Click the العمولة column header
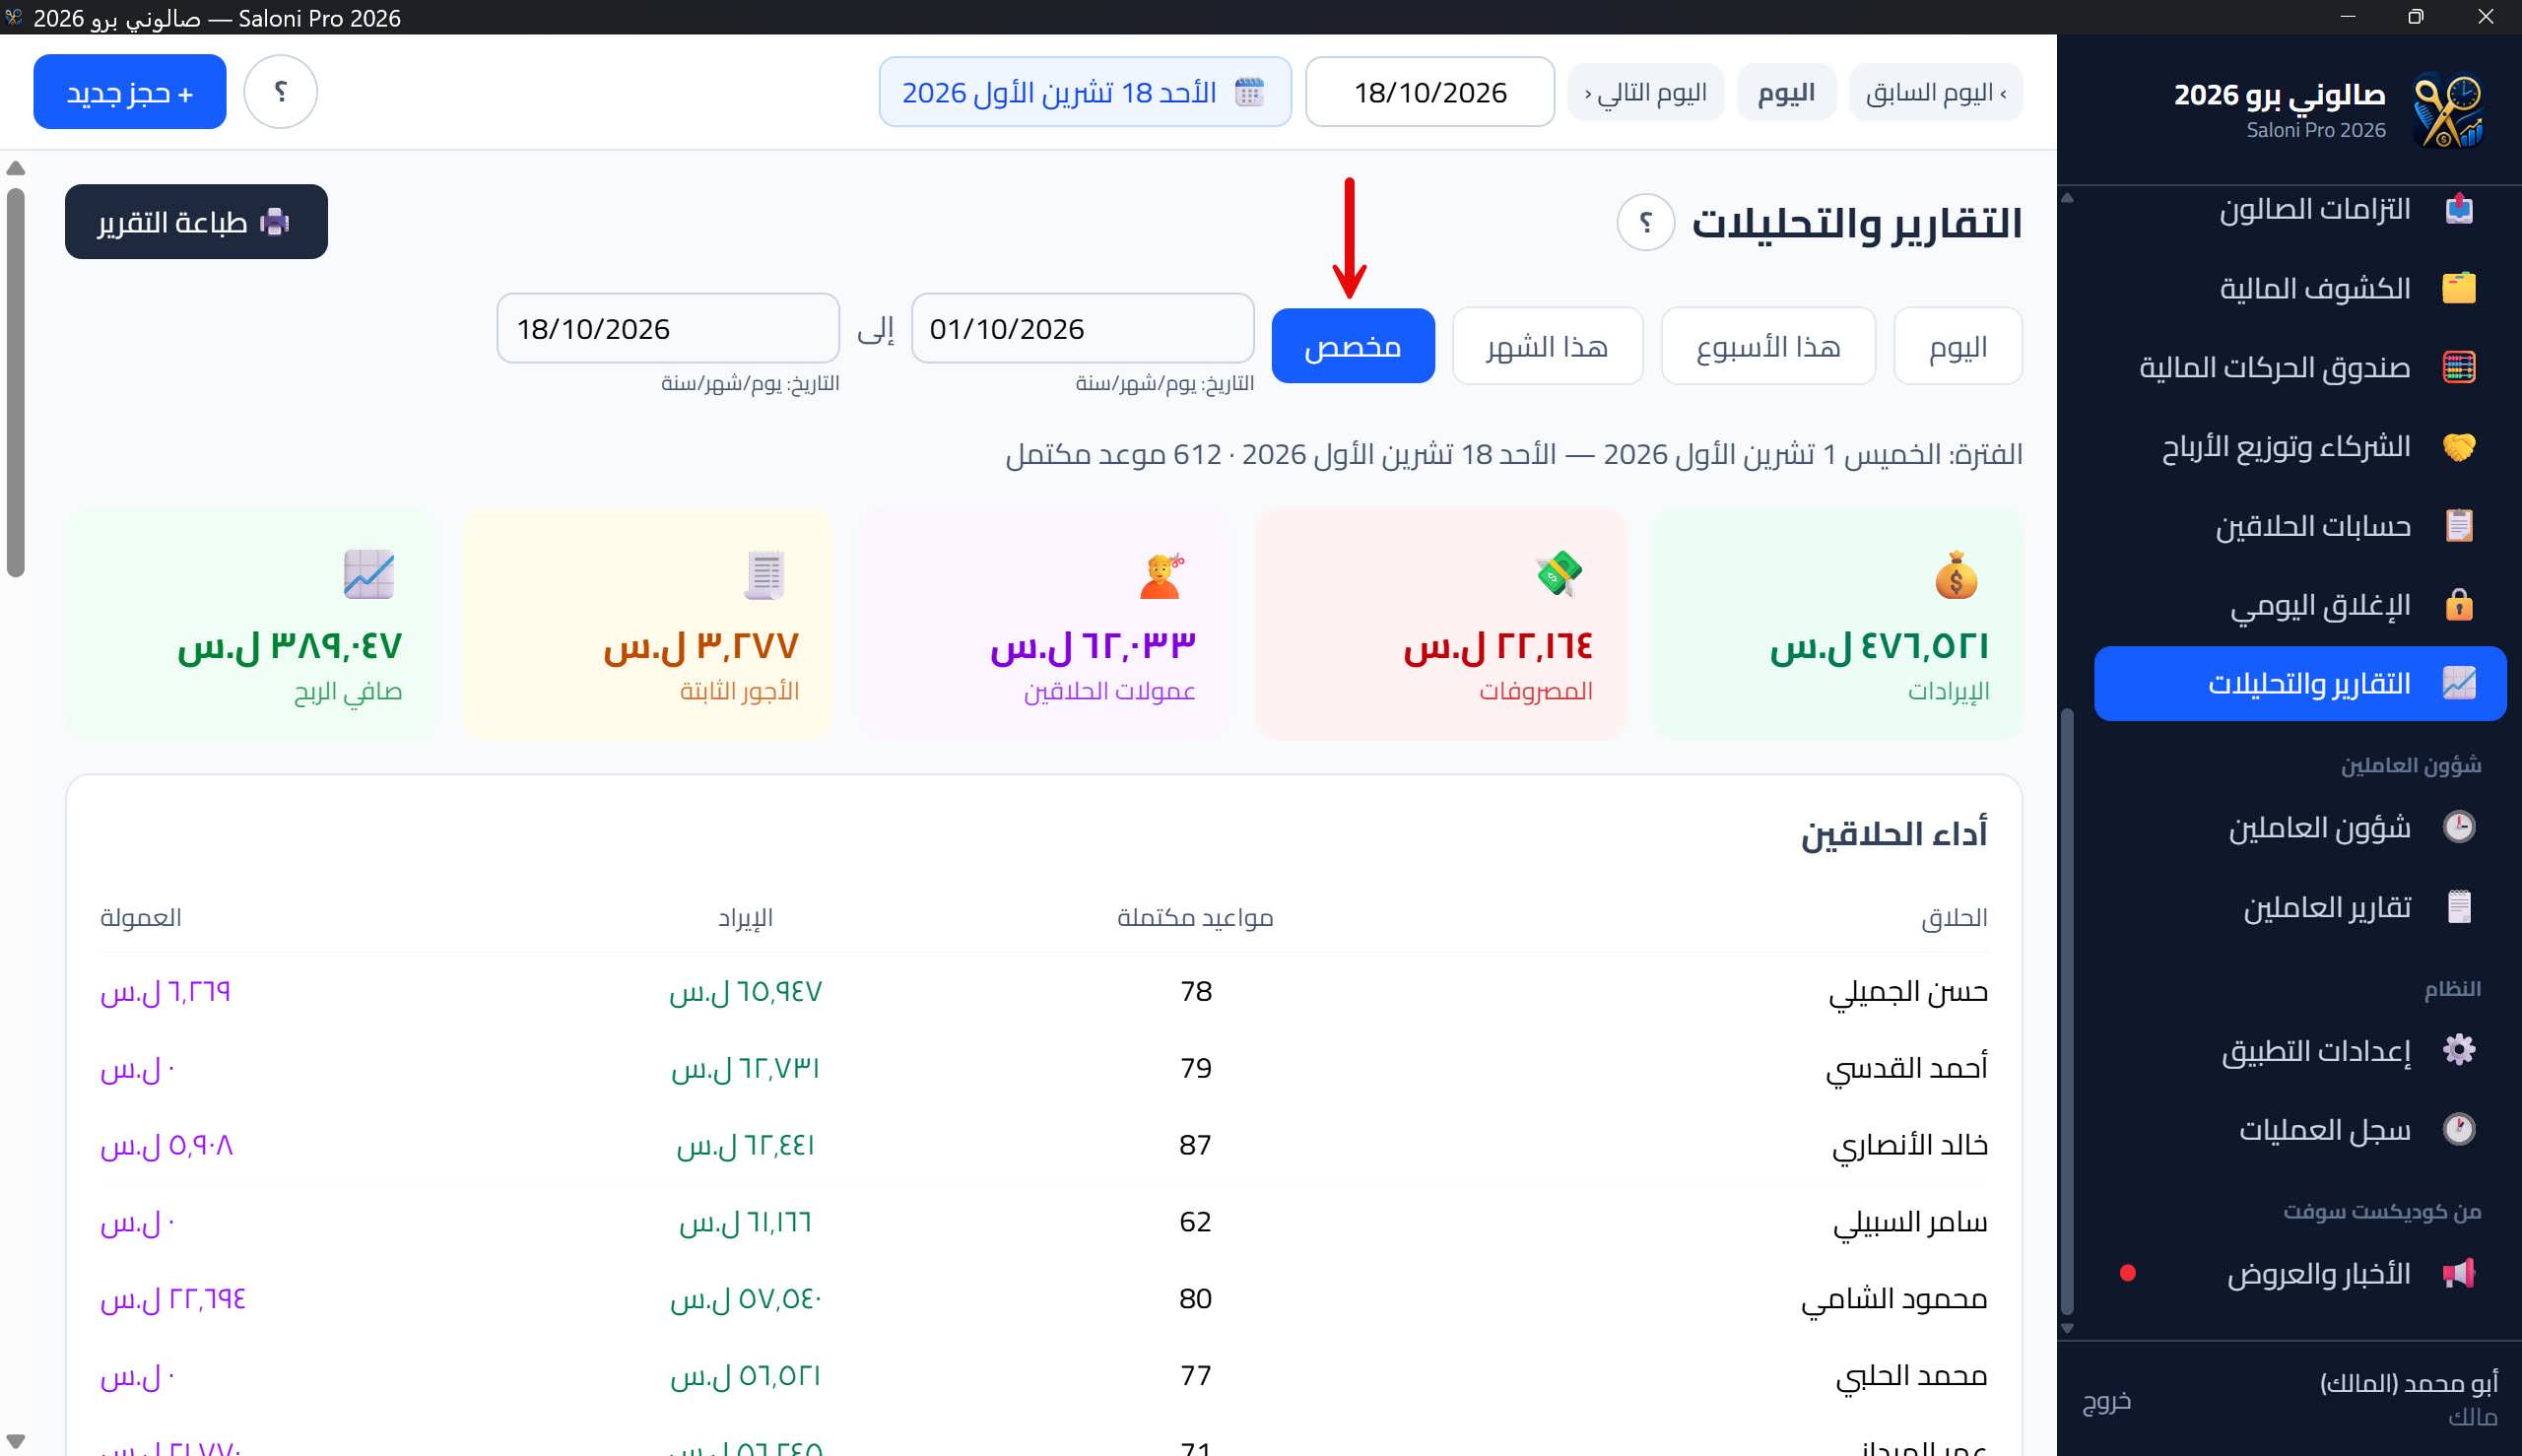 pos(141,917)
